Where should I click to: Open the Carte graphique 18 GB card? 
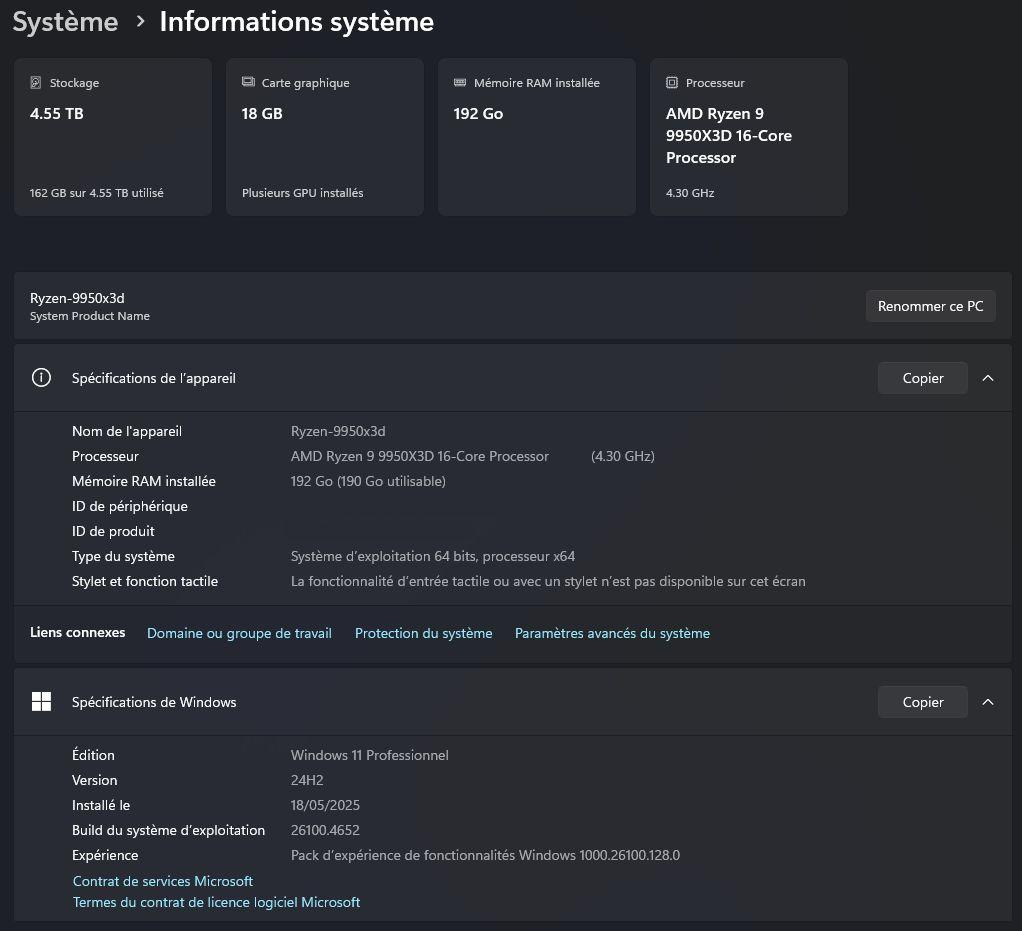(325, 137)
